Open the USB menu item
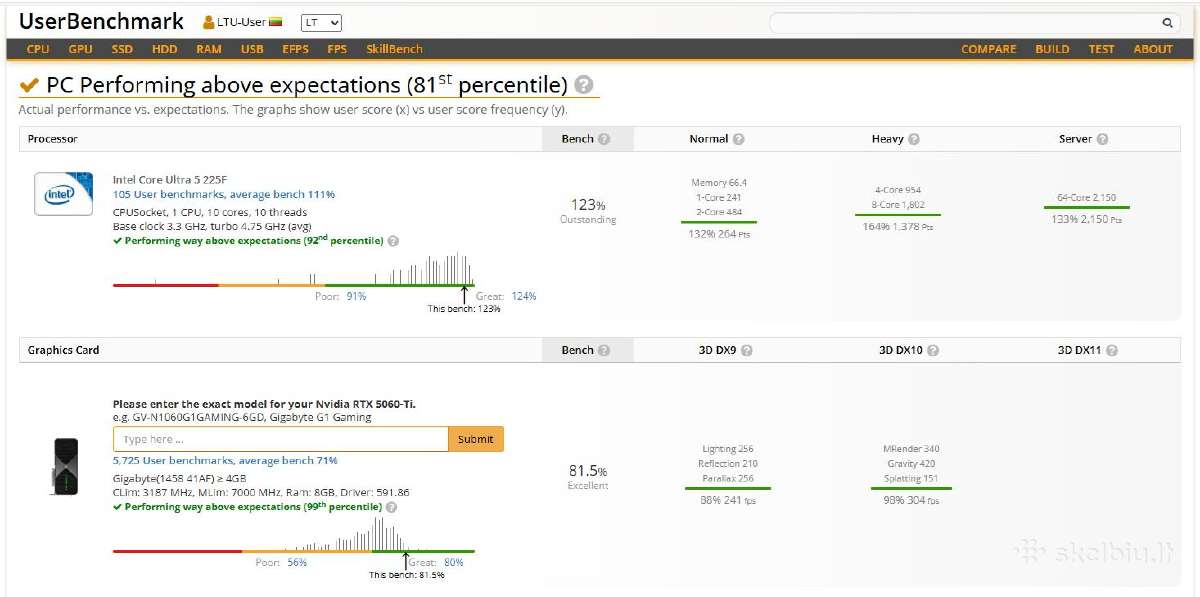The height and width of the screenshot is (597, 1200). coord(252,49)
